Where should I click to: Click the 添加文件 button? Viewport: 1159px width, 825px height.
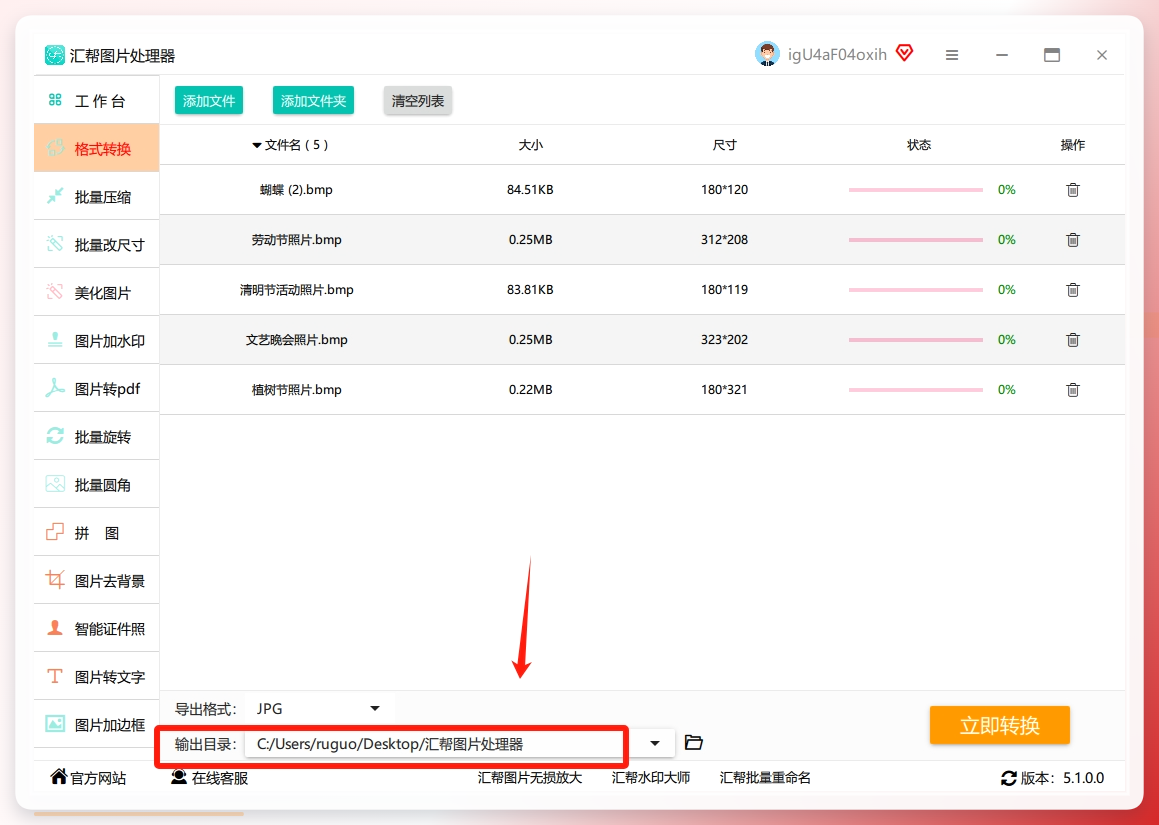[209, 101]
